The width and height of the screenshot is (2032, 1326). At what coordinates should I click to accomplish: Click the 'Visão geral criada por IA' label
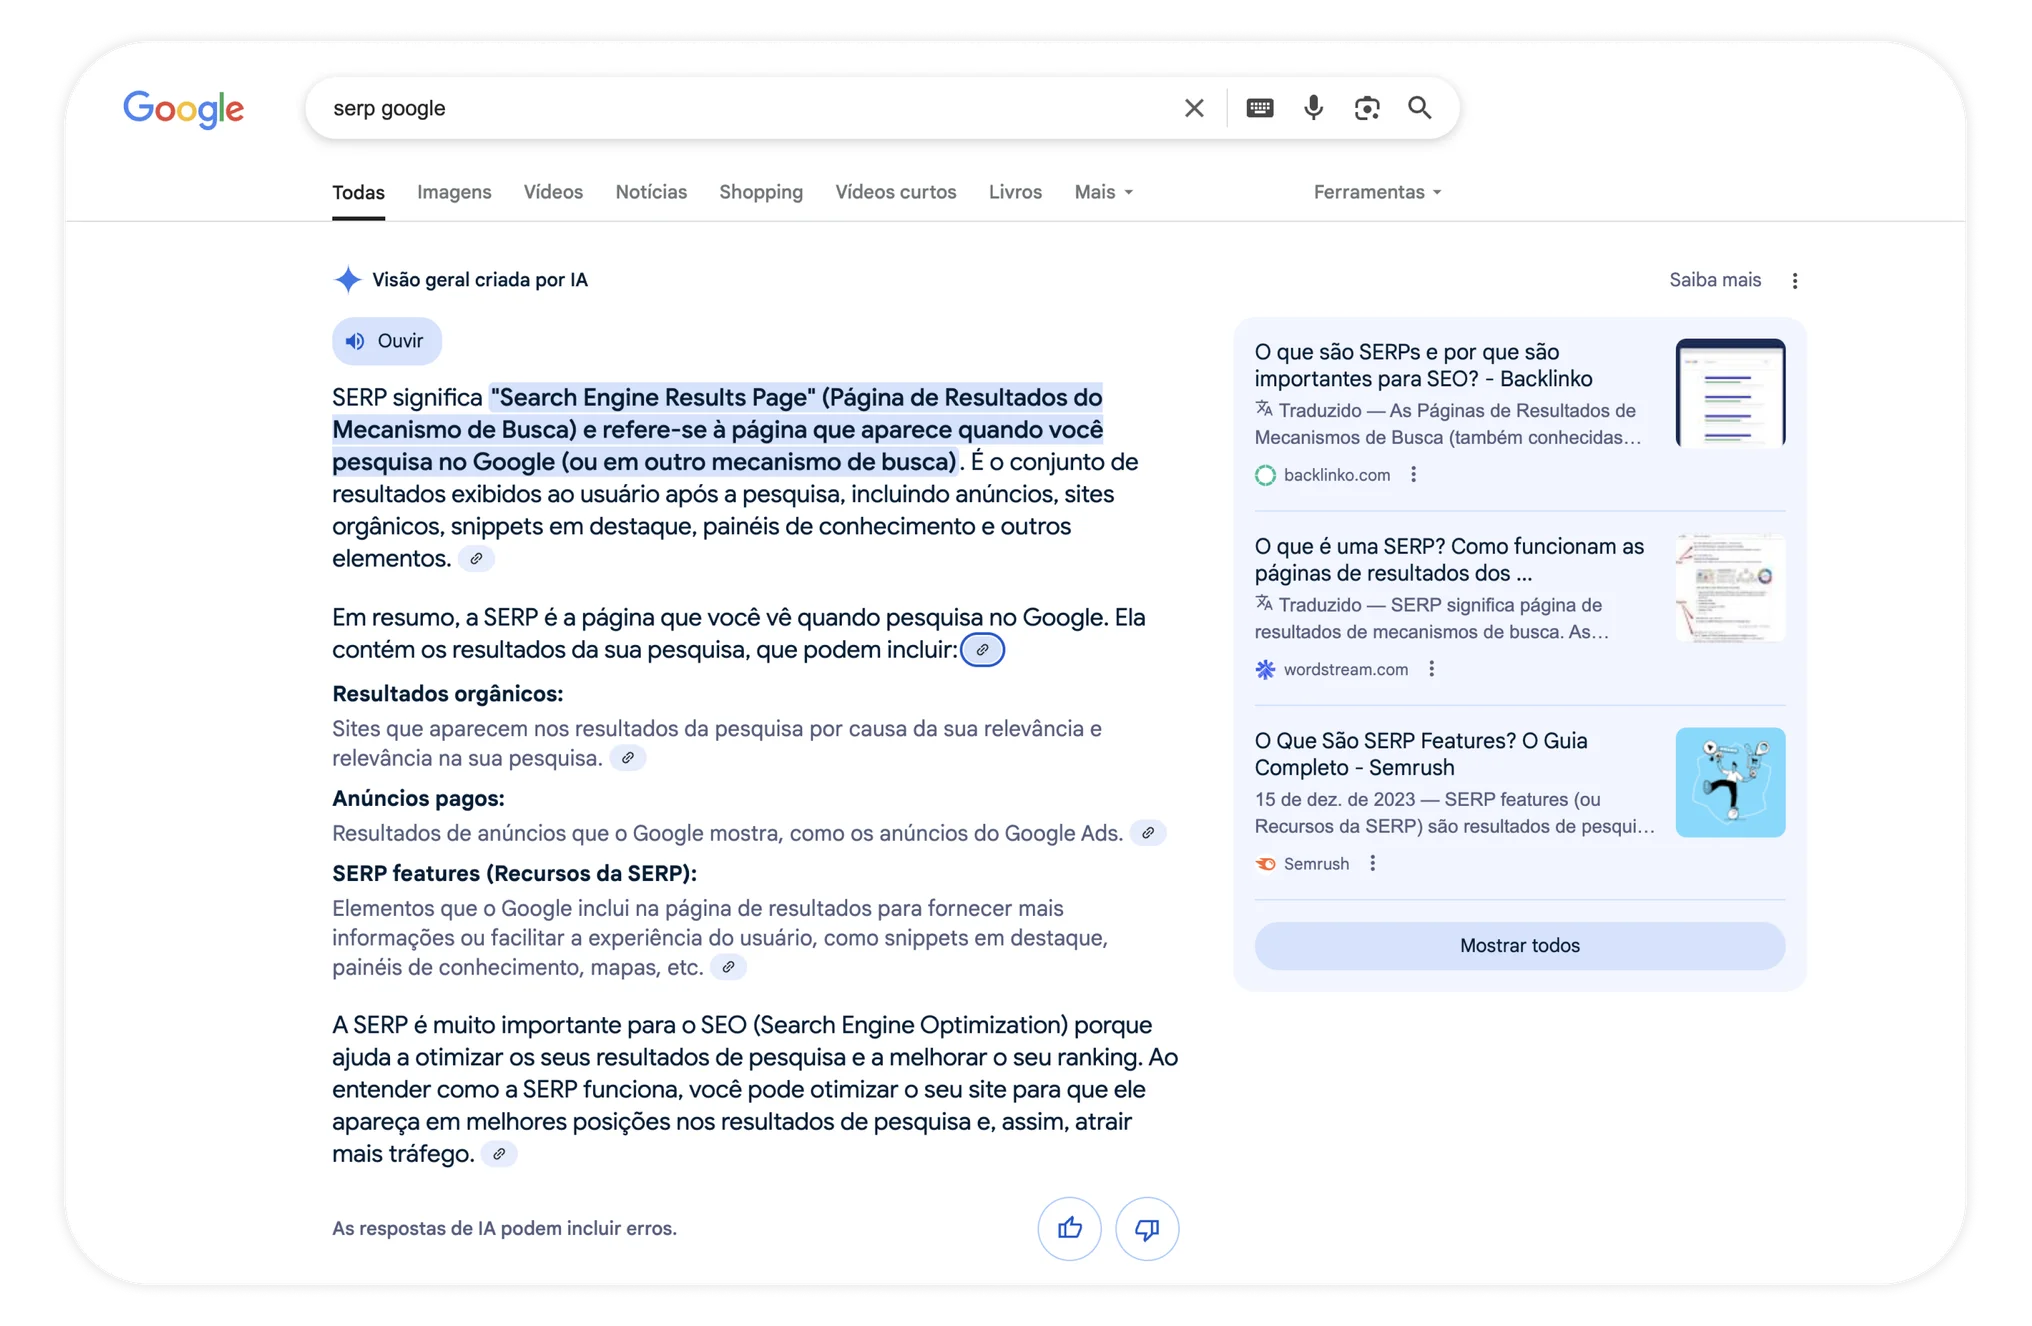pos(480,280)
